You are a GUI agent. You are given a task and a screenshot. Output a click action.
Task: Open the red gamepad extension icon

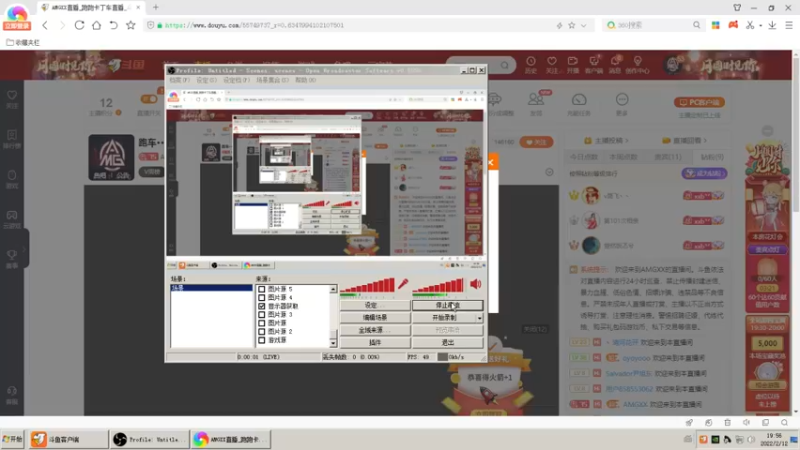[x=733, y=24]
